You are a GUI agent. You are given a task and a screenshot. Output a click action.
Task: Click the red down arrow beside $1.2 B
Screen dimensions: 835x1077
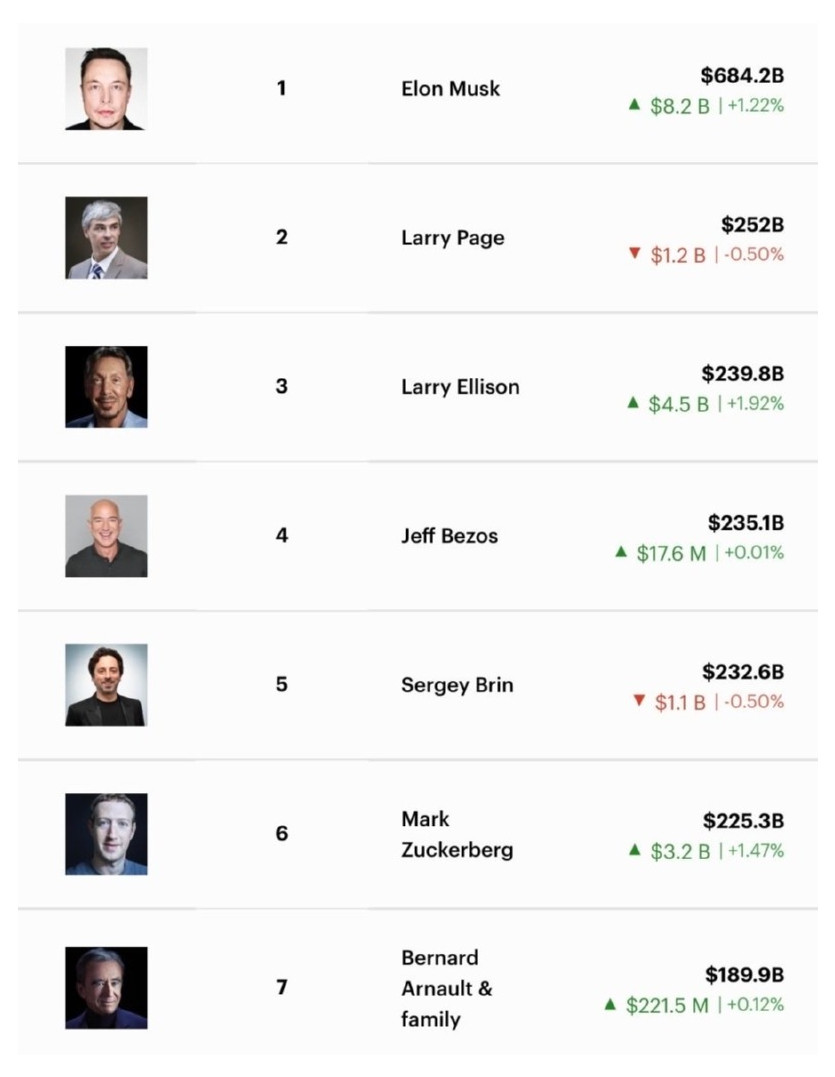point(633,254)
